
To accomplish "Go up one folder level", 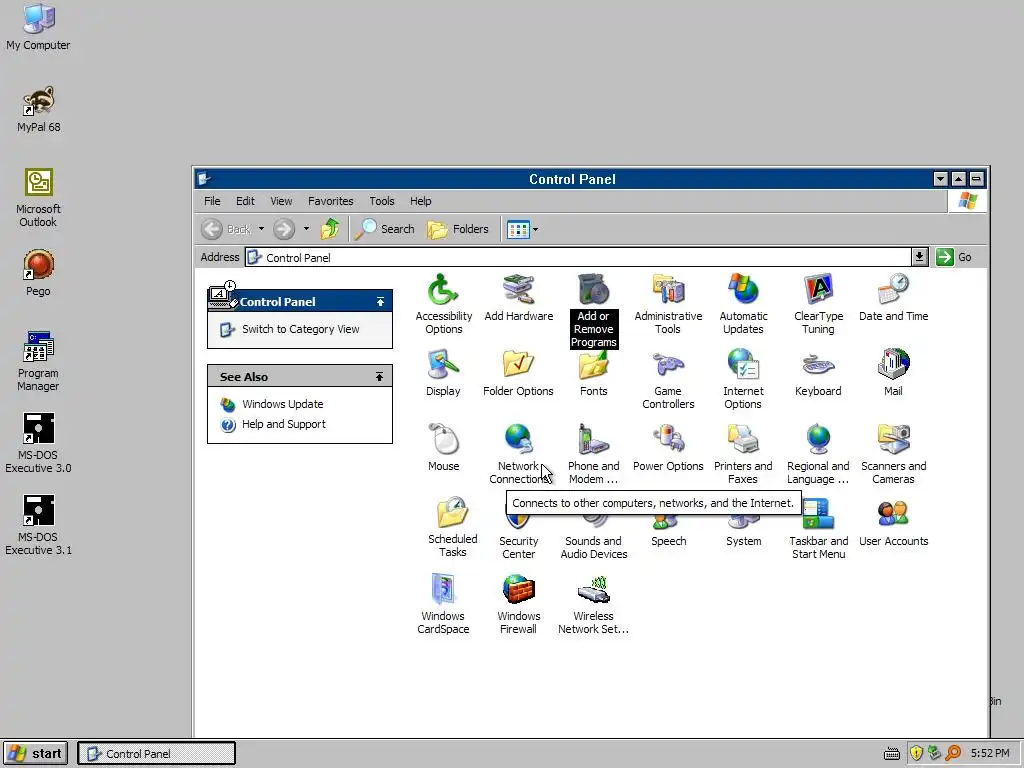I will 330,229.
